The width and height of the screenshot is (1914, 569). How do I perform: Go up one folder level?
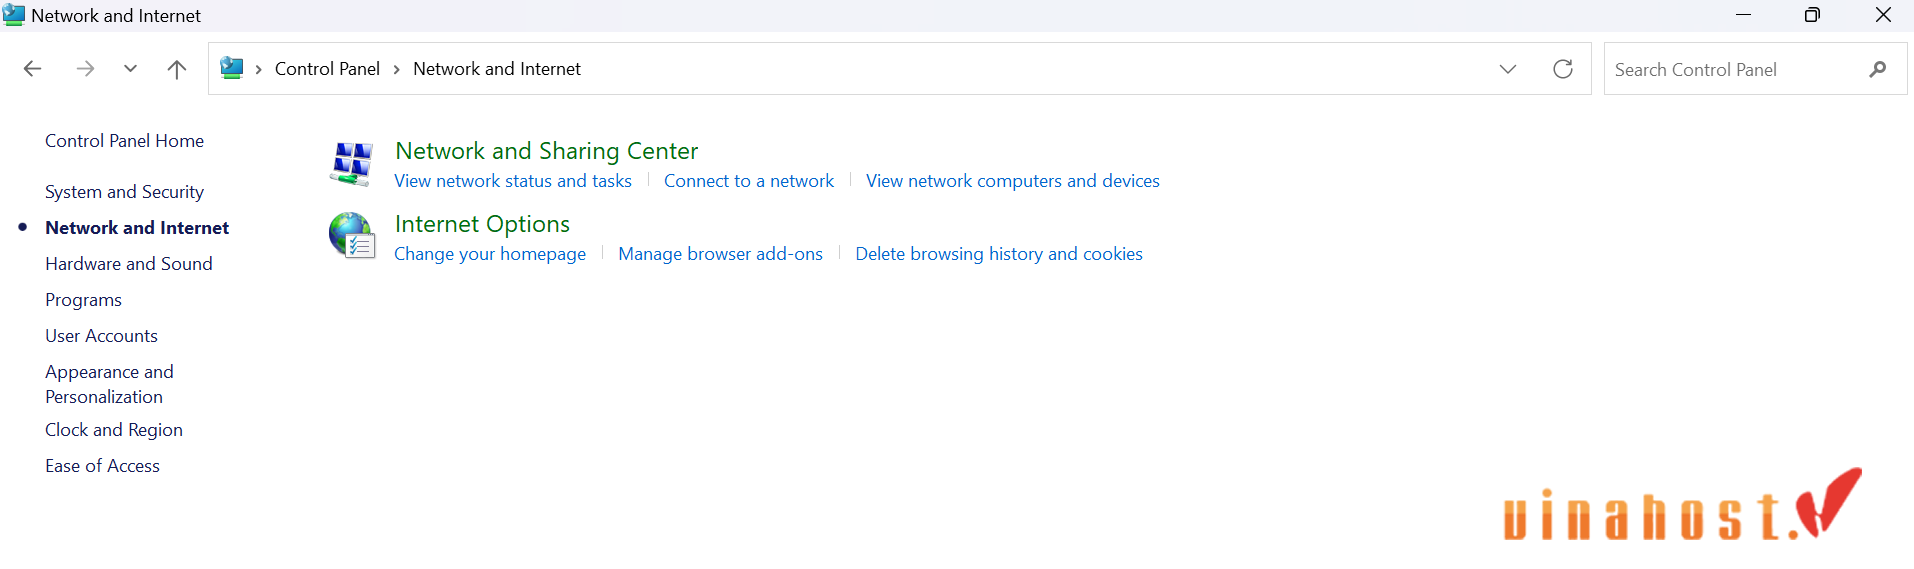(x=177, y=69)
